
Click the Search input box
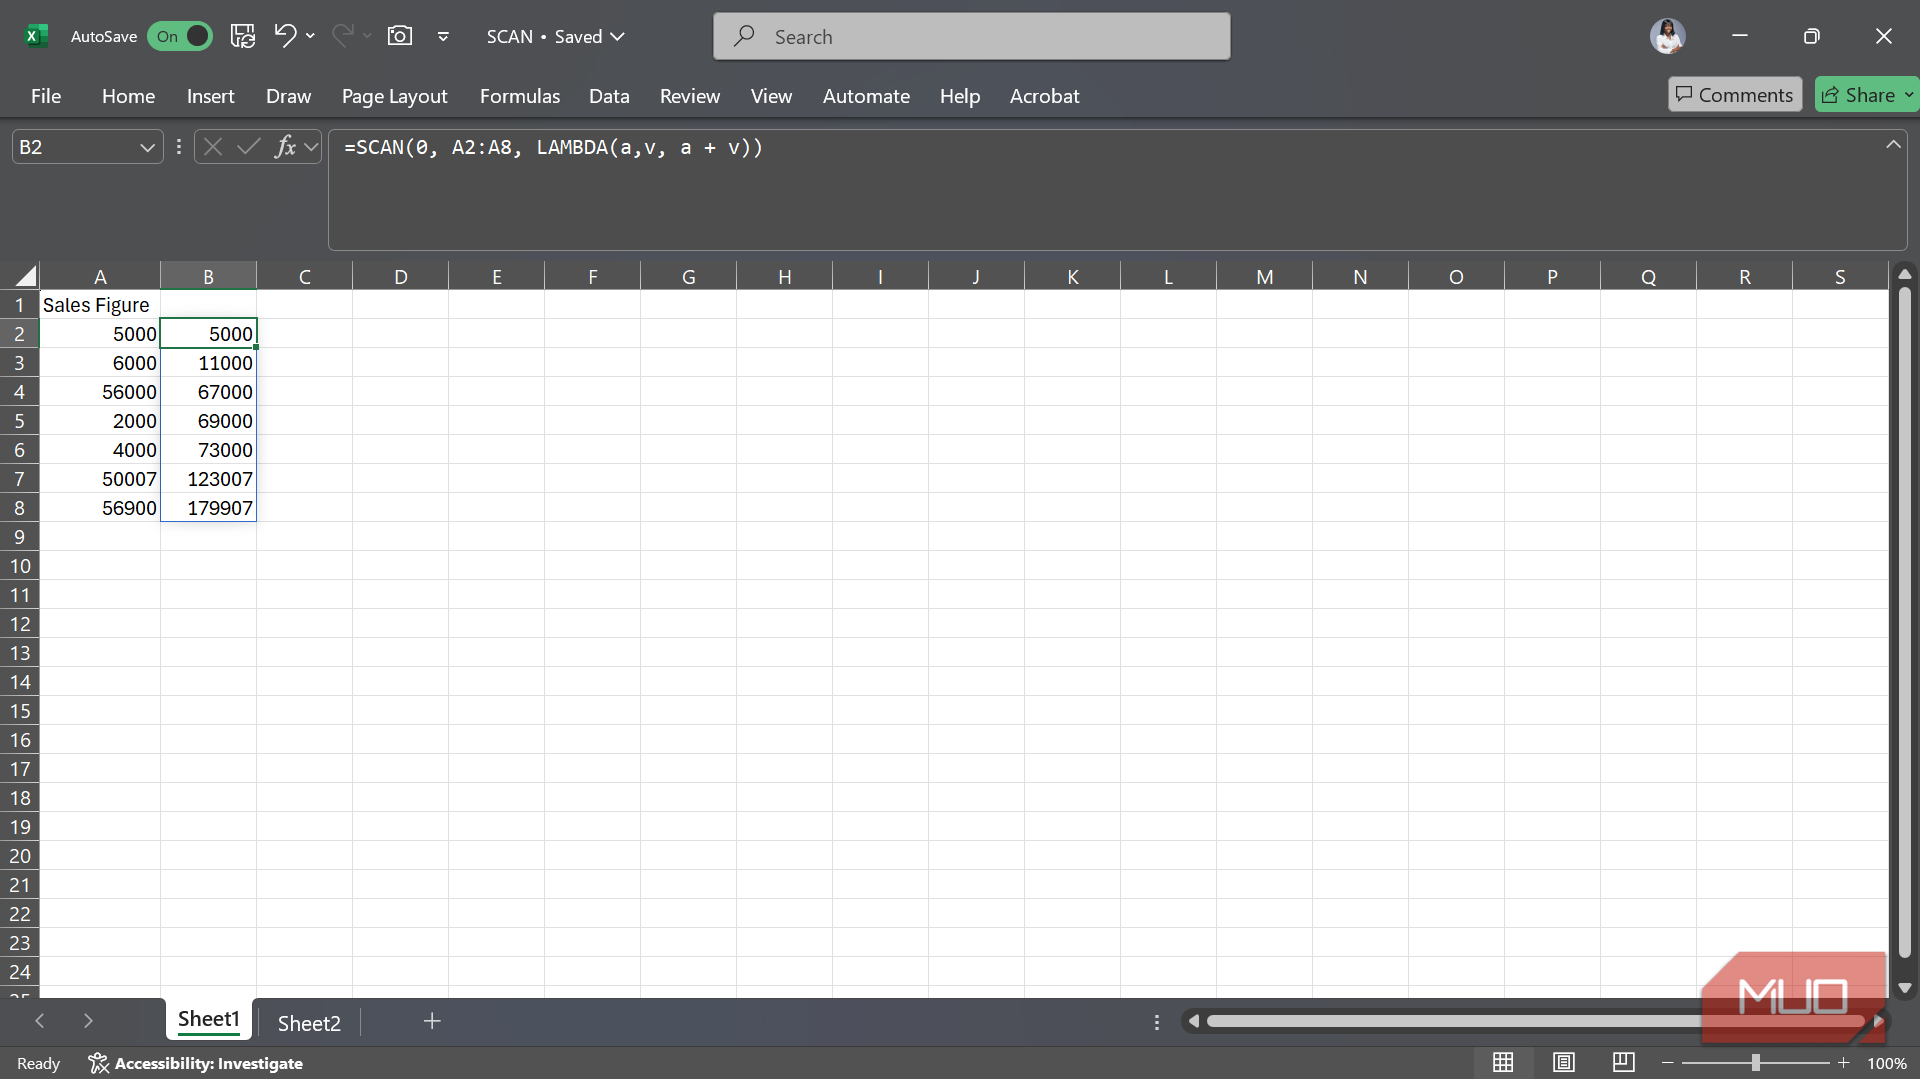(x=972, y=37)
